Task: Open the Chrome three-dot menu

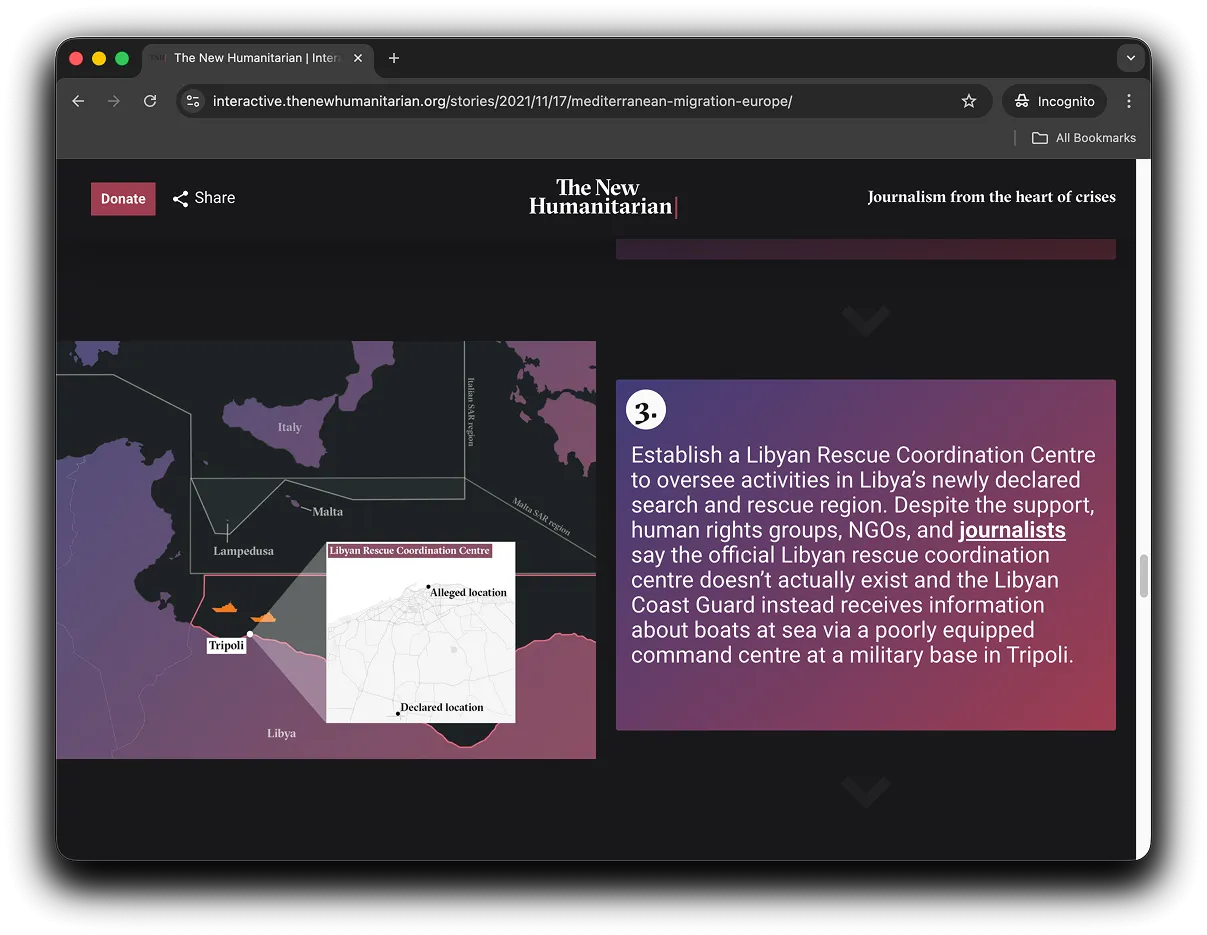Action: point(1129,101)
